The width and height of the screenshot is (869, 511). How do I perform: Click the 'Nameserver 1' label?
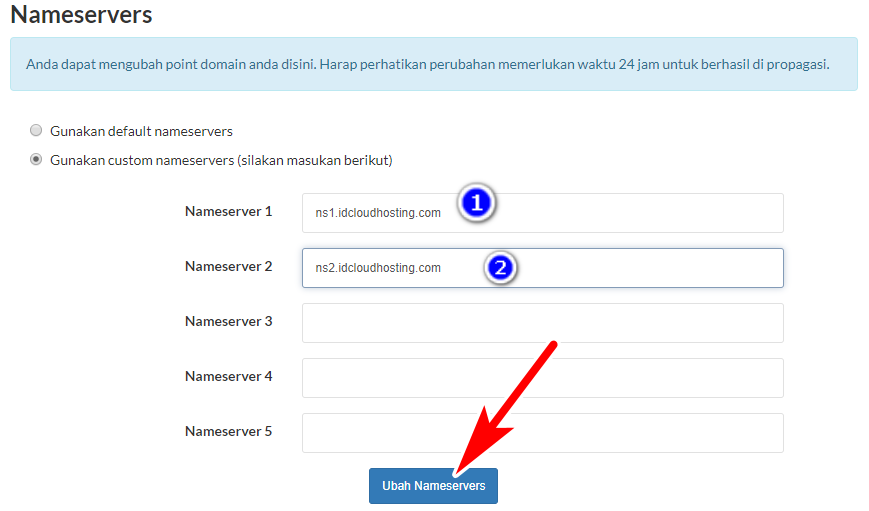pyautogui.click(x=228, y=211)
